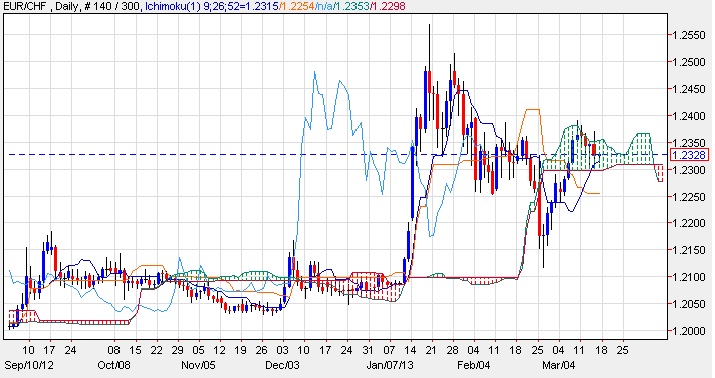This screenshot has height=378, width=715.
Task: Select the Ichimoku(1) indicator label
Action: coord(172,6)
